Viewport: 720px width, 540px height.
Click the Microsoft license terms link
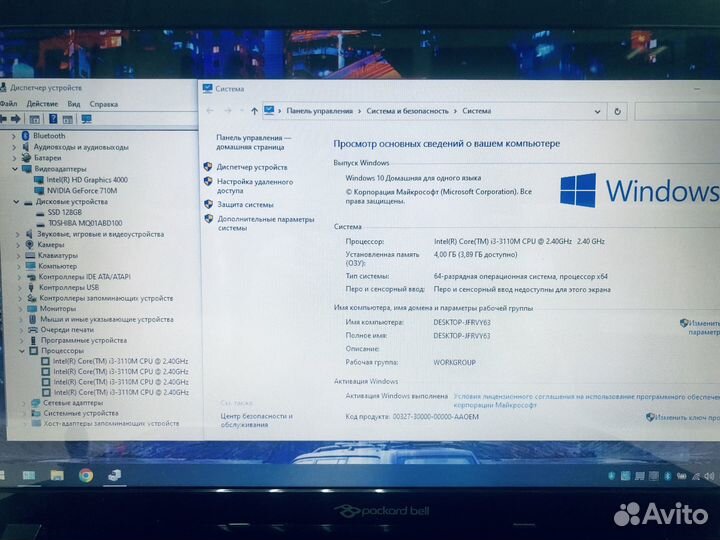coord(586,400)
